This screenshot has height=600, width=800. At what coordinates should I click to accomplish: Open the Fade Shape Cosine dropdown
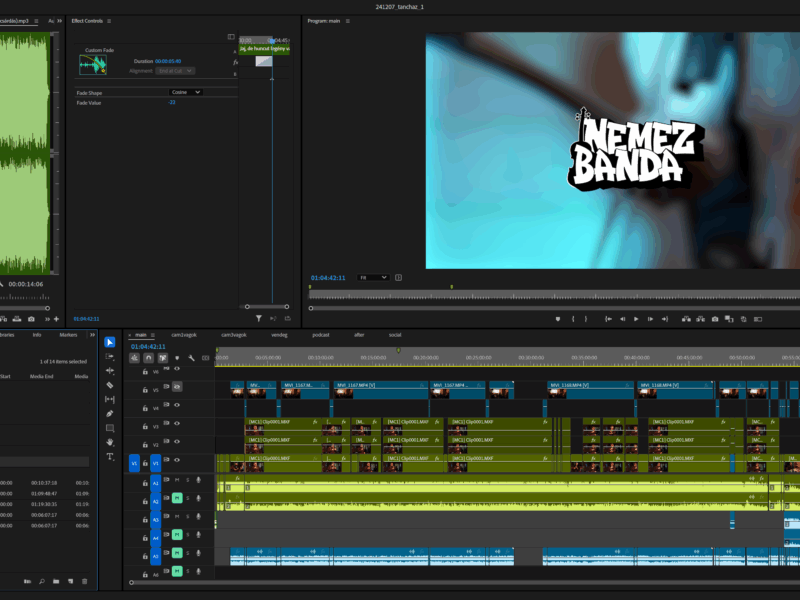point(185,92)
